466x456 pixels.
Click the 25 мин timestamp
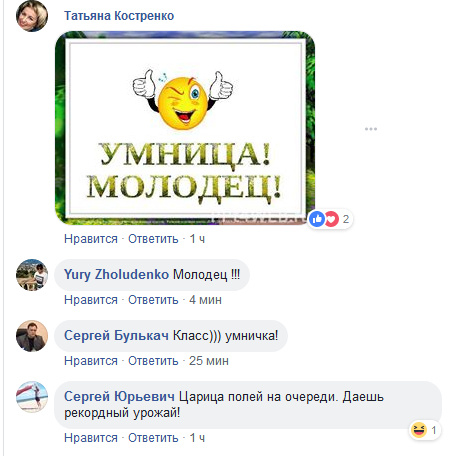pos(209,361)
